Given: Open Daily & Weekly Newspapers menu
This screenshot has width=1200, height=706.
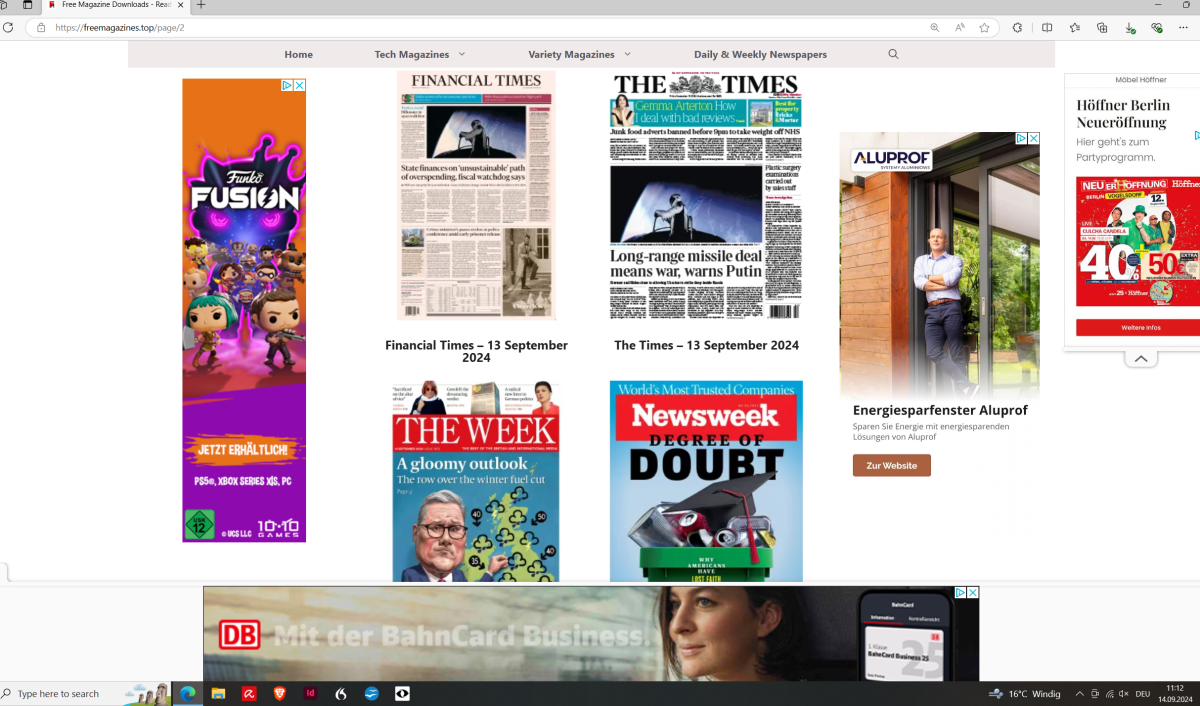Looking at the screenshot, I should (x=760, y=54).
